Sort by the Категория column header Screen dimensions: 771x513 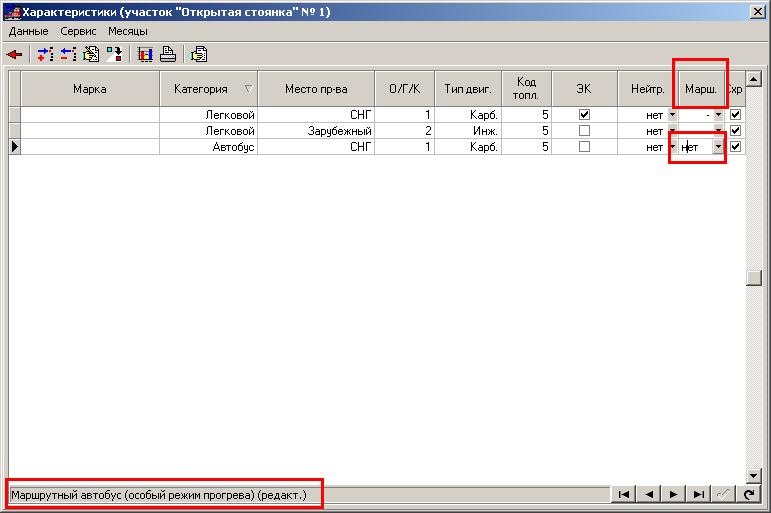pos(208,89)
